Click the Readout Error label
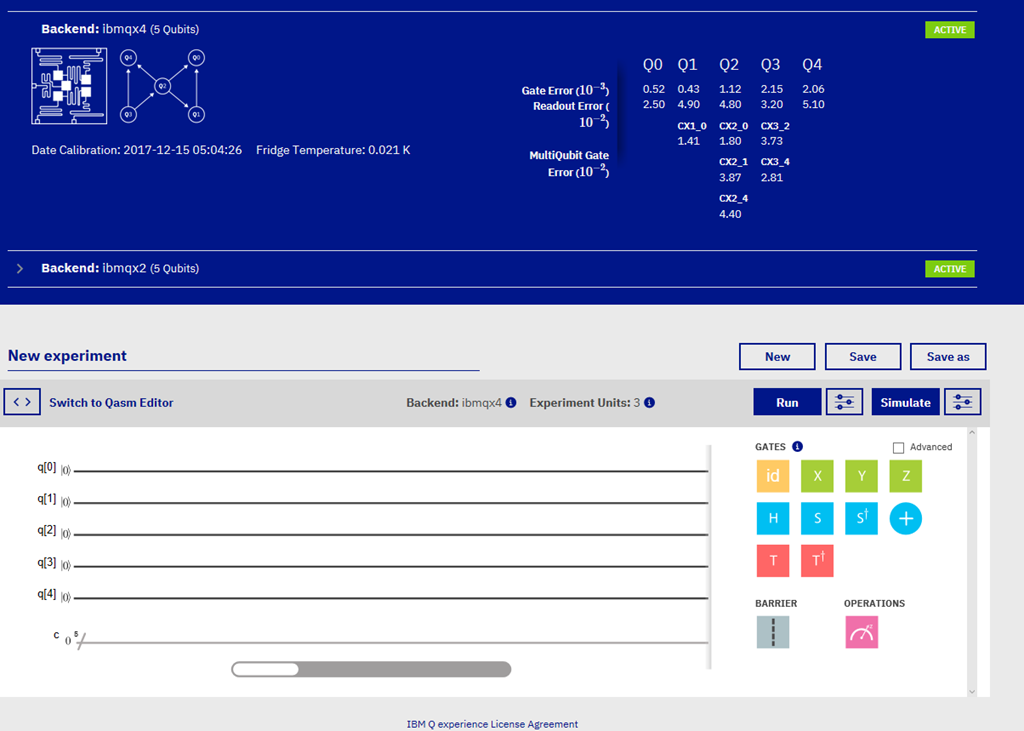Viewport: 1024px width, 731px height. tap(571, 114)
